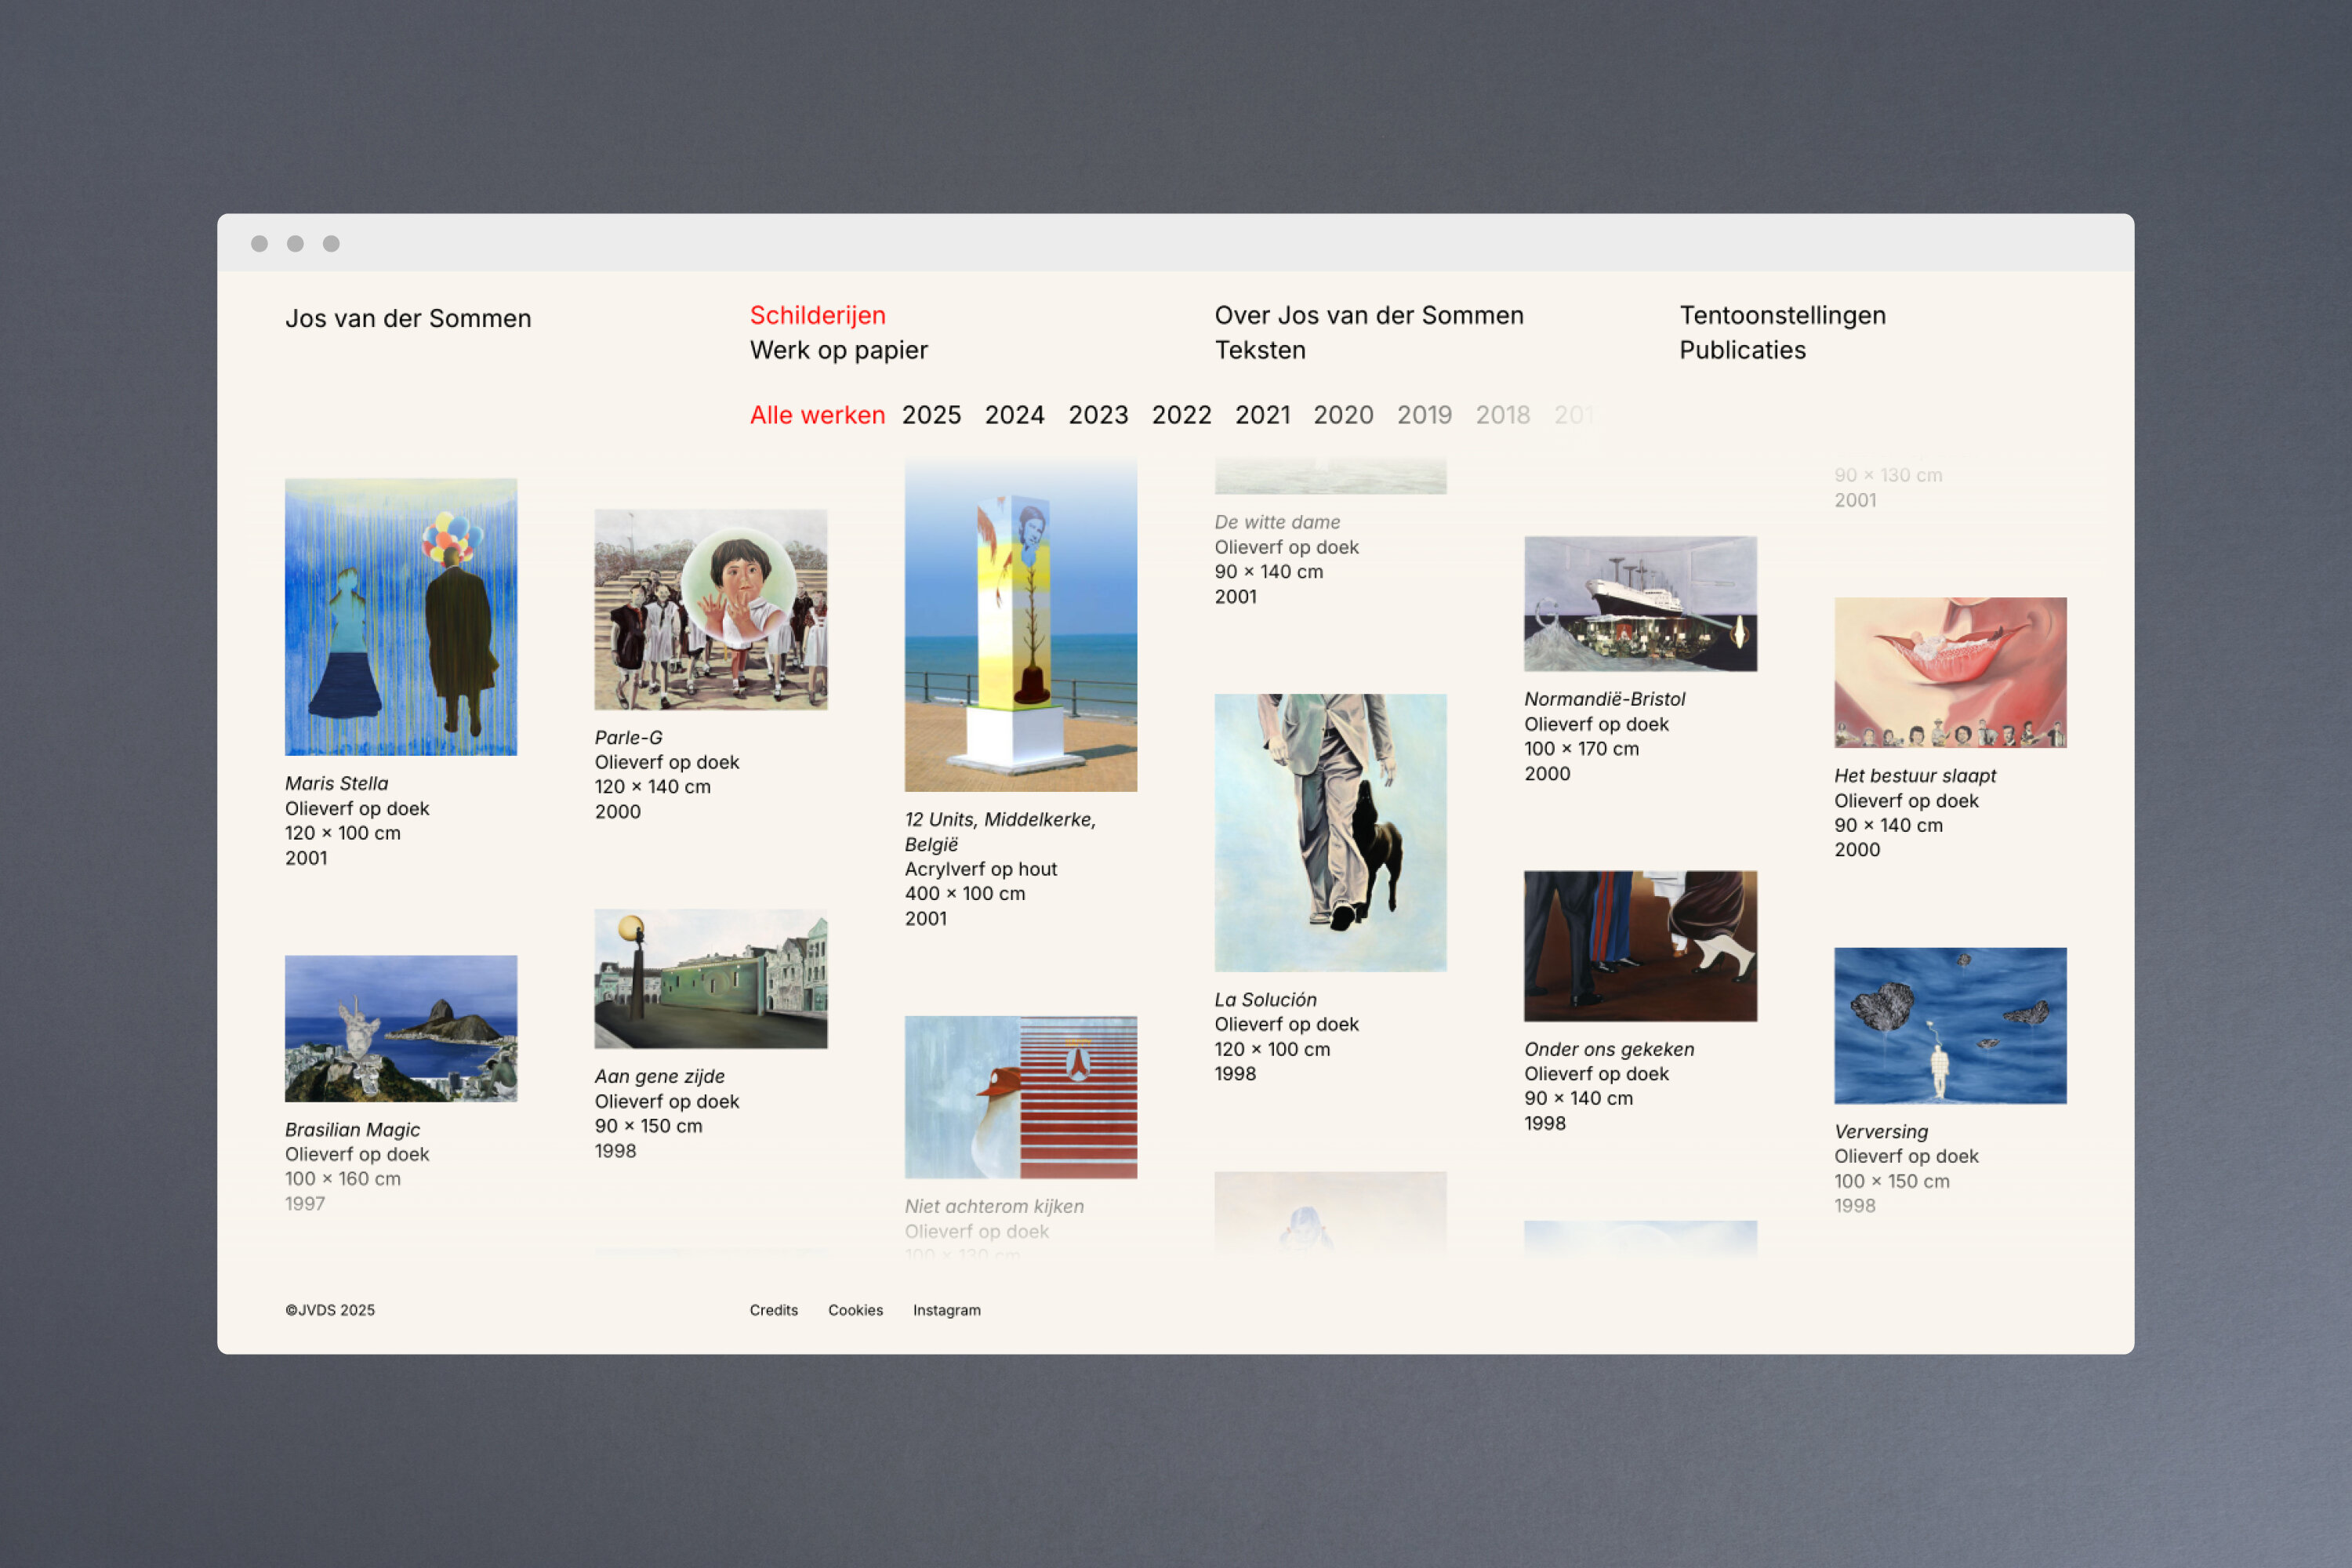2352x1568 pixels.
Task: Click the Het bestuur slaapt title
Action: [1915, 775]
